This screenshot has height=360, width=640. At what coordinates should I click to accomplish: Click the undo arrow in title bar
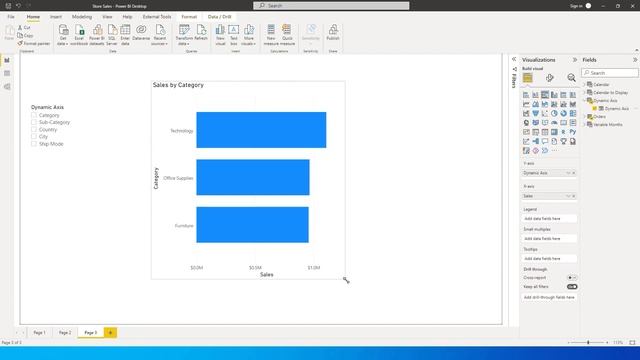[x=18, y=6]
